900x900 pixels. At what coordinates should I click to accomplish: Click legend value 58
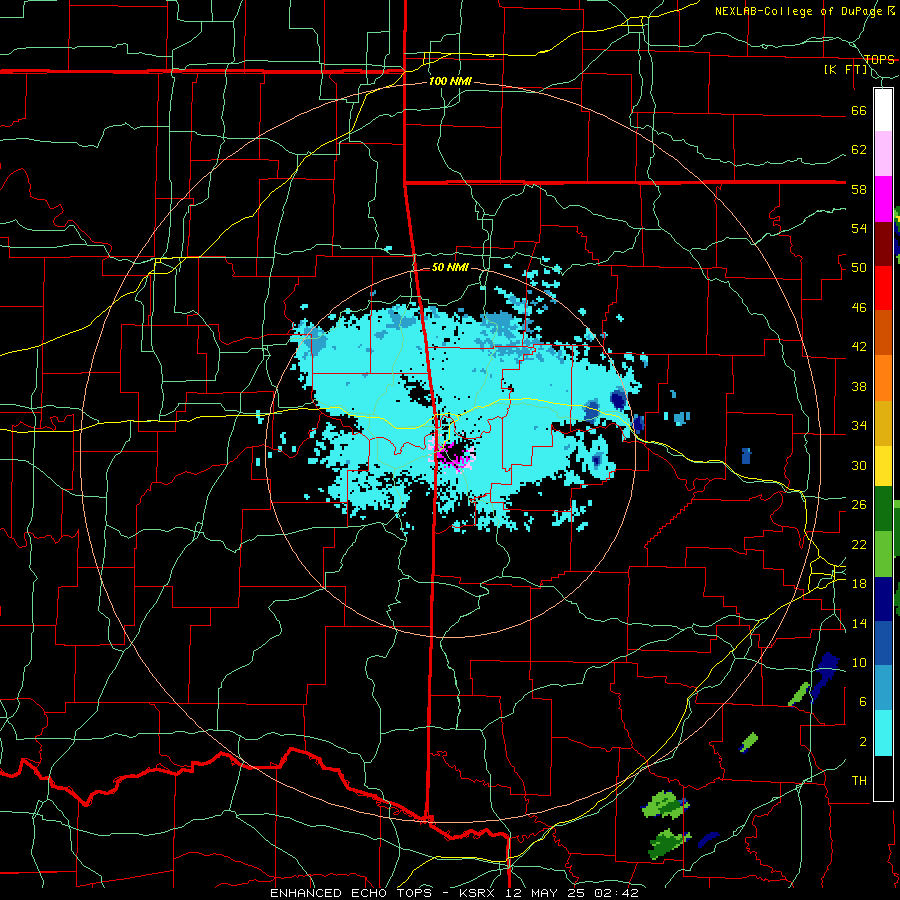click(859, 189)
